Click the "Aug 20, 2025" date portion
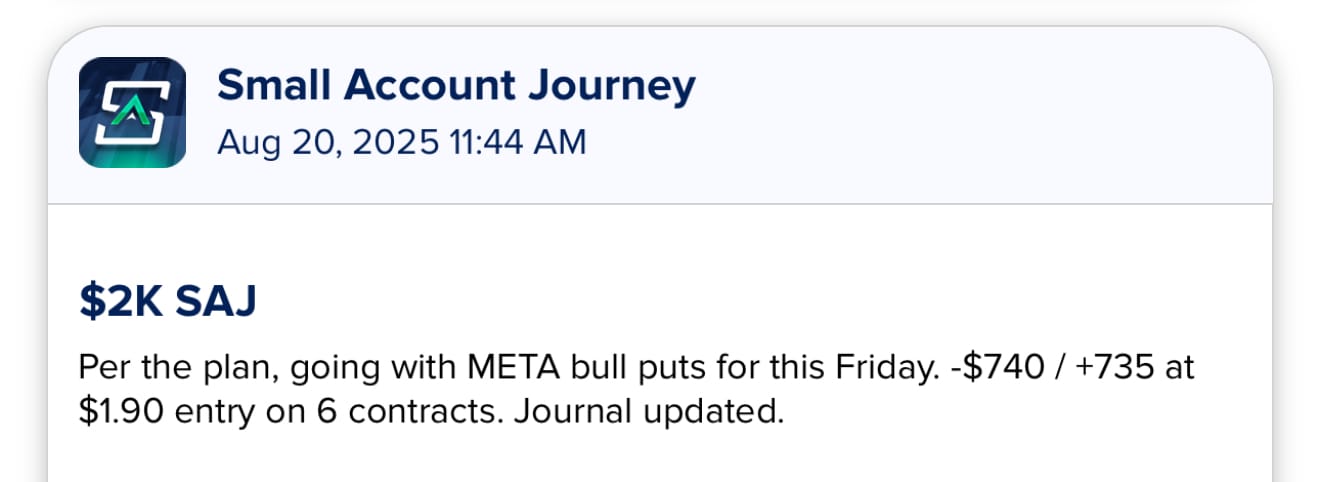The image size is (1320, 482). (328, 142)
